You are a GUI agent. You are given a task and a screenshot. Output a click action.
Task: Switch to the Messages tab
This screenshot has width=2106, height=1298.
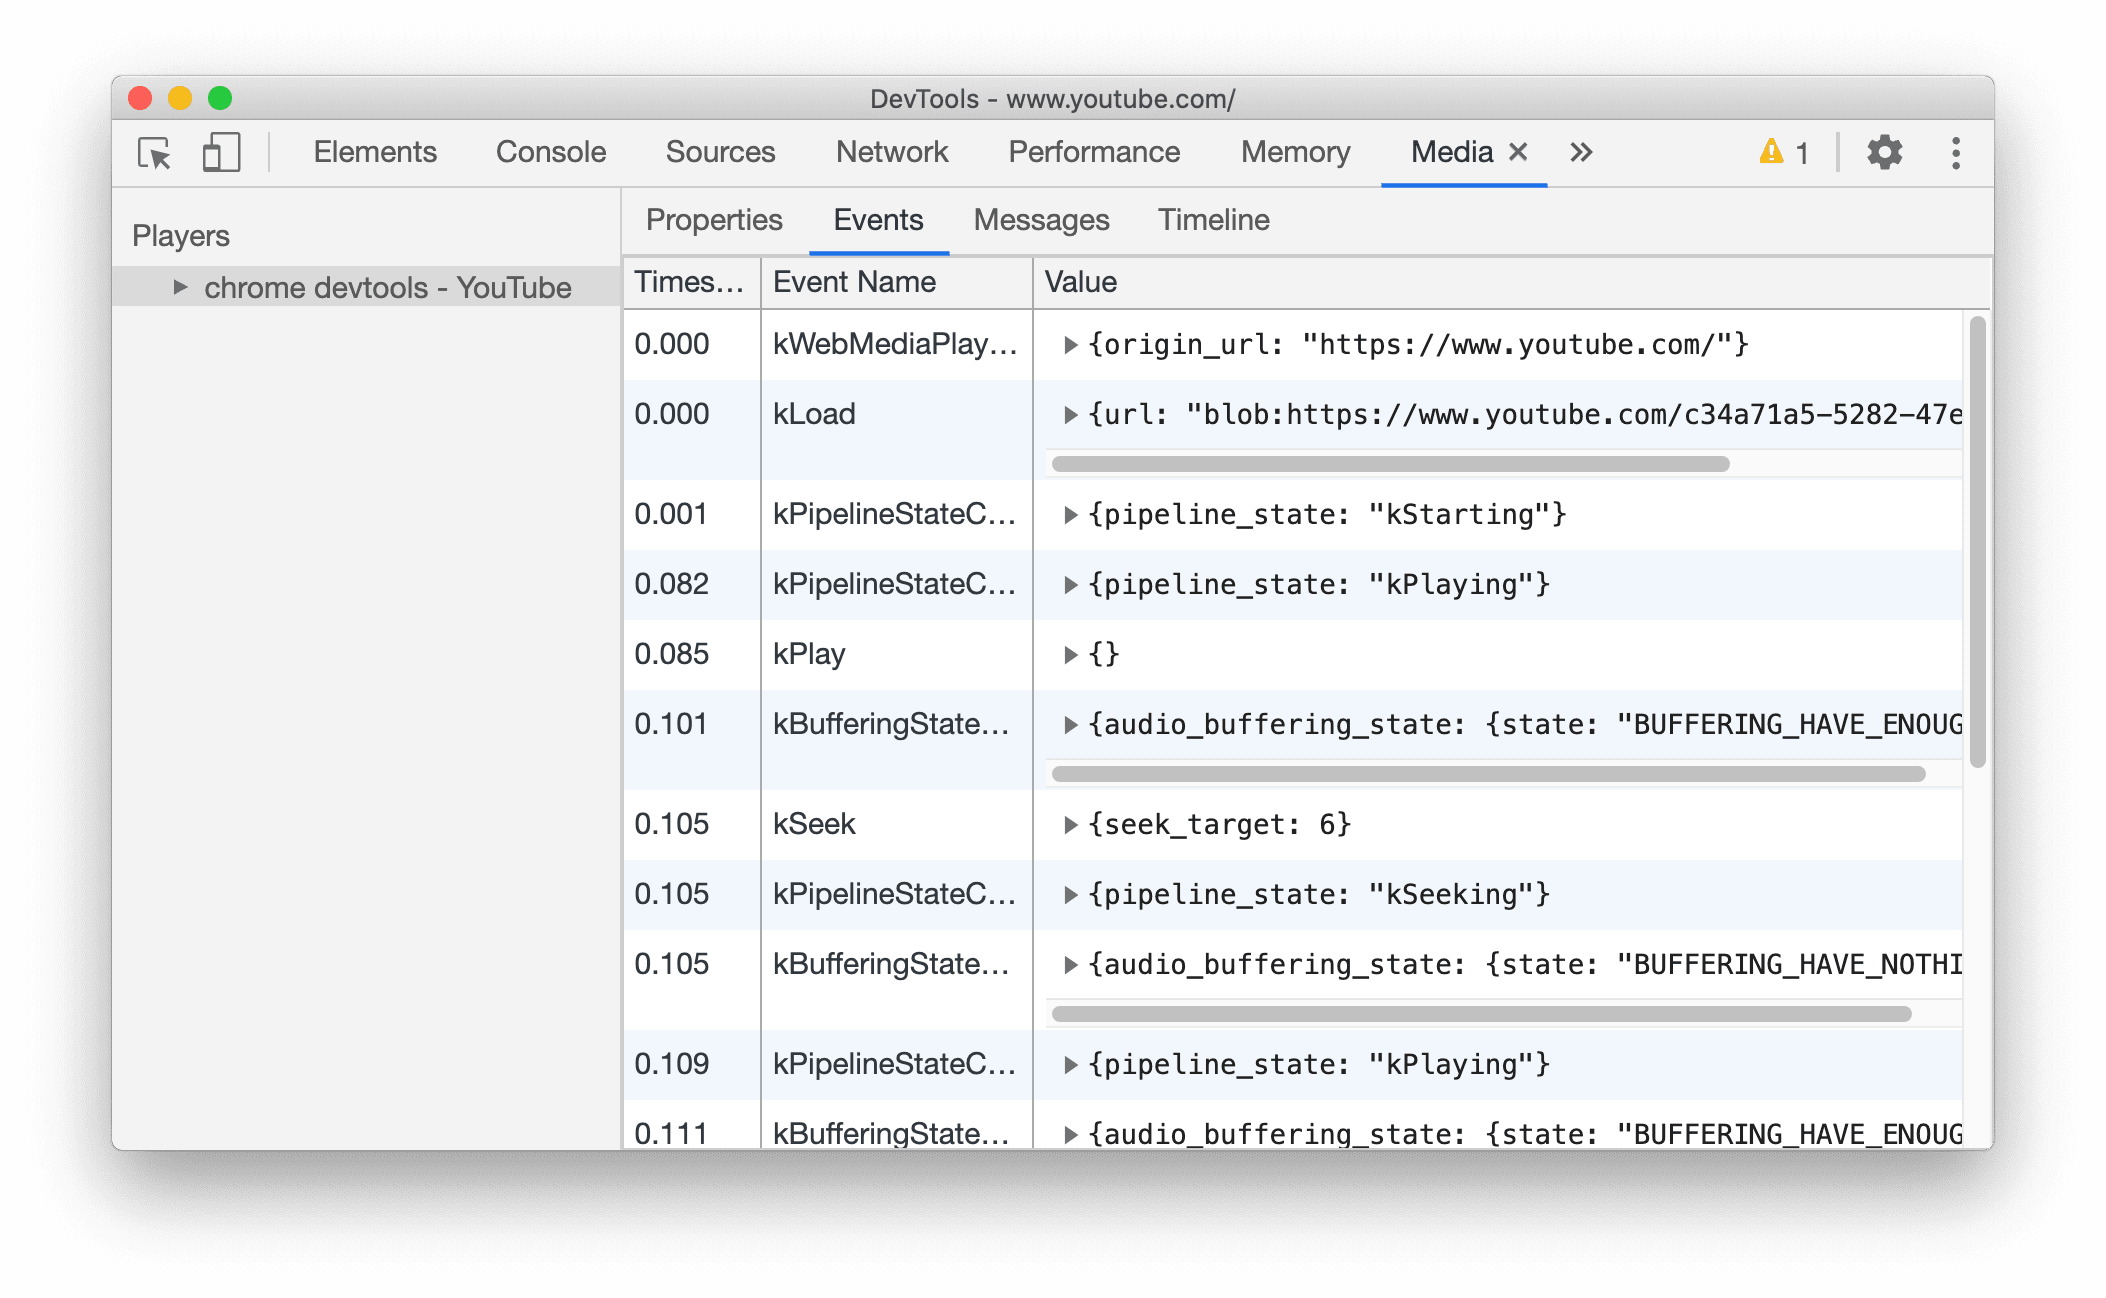click(x=1042, y=218)
